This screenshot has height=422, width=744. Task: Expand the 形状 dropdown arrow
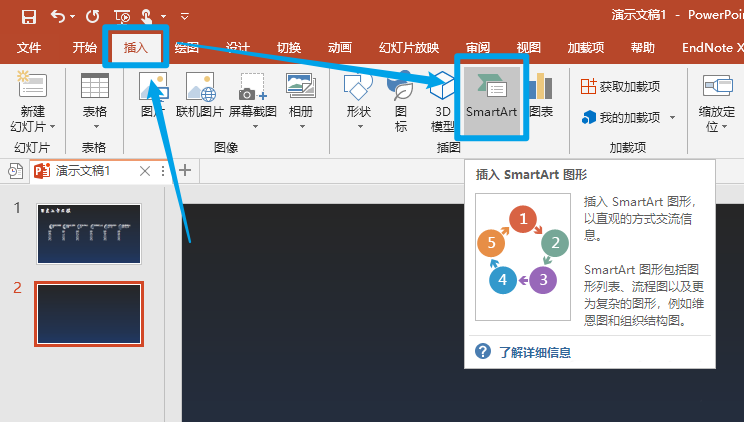click(360, 127)
